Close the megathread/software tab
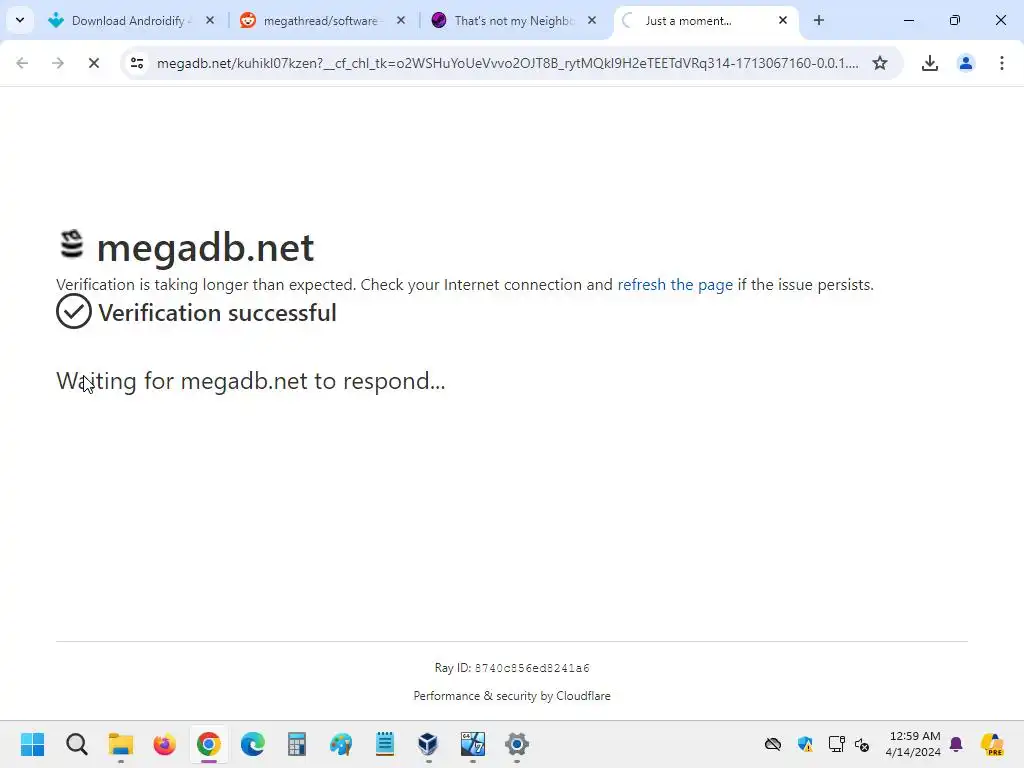The height and width of the screenshot is (768, 1024). click(401, 21)
